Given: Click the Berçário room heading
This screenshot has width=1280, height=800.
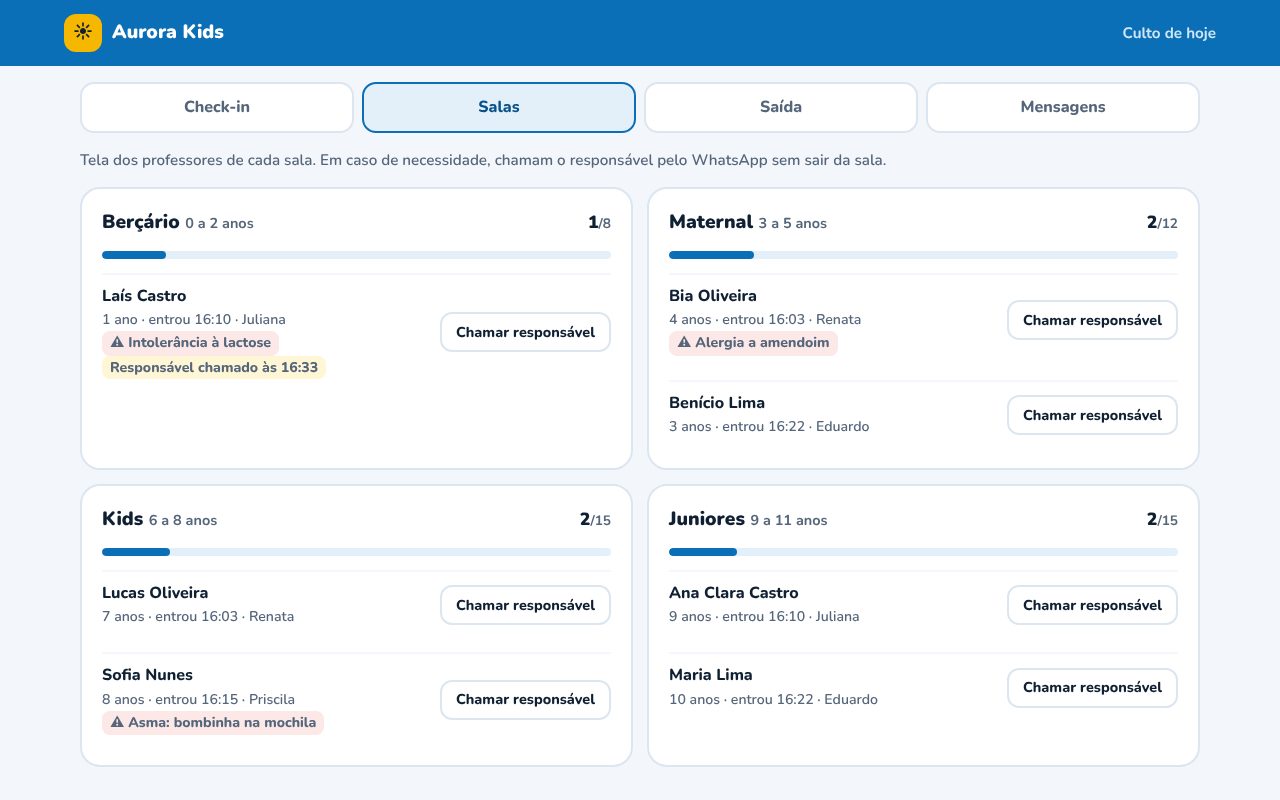Looking at the screenshot, I should pos(141,222).
